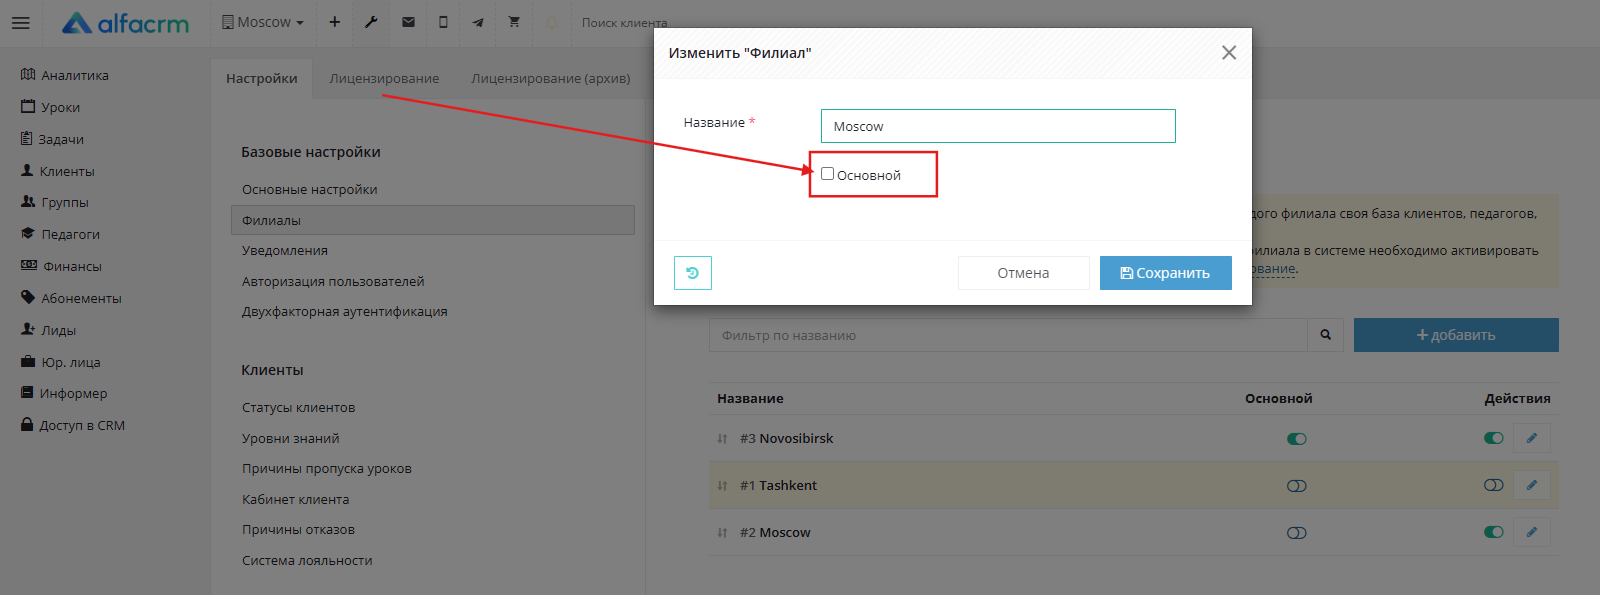Screen dimensions: 1600x595
Task: Click the shopping cart icon
Action: point(514,22)
